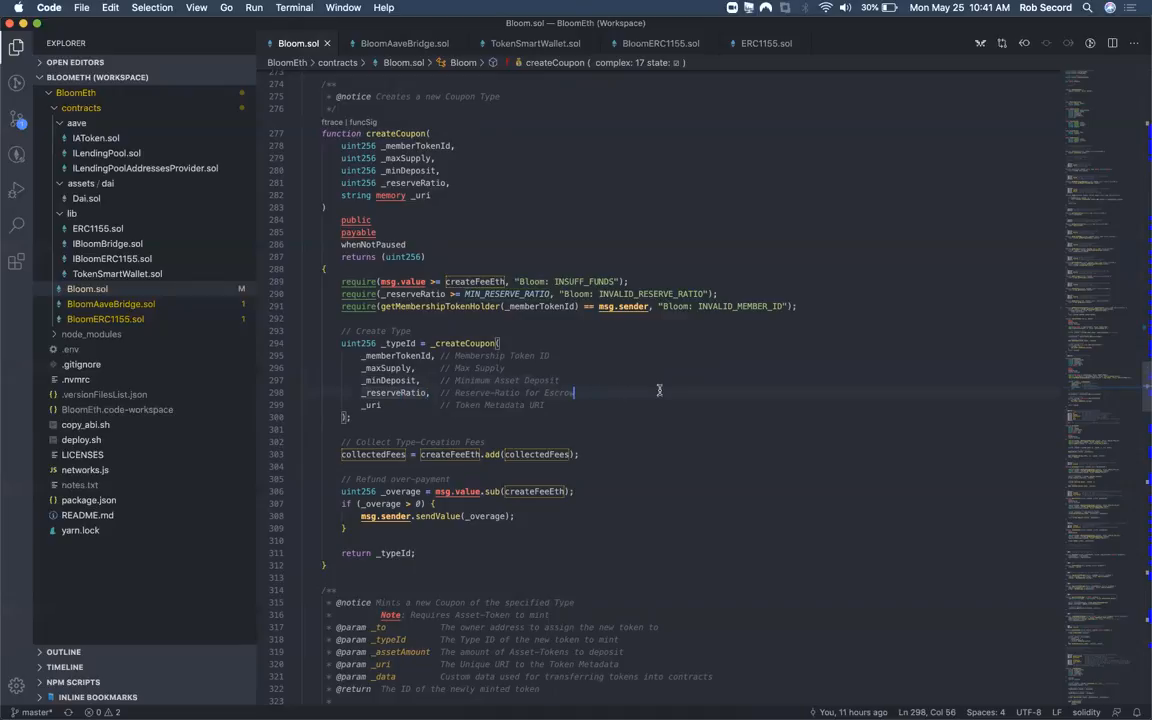Open macOS Spotlight search icon
Screen dimensions: 1152x720
click(1087, 7)
